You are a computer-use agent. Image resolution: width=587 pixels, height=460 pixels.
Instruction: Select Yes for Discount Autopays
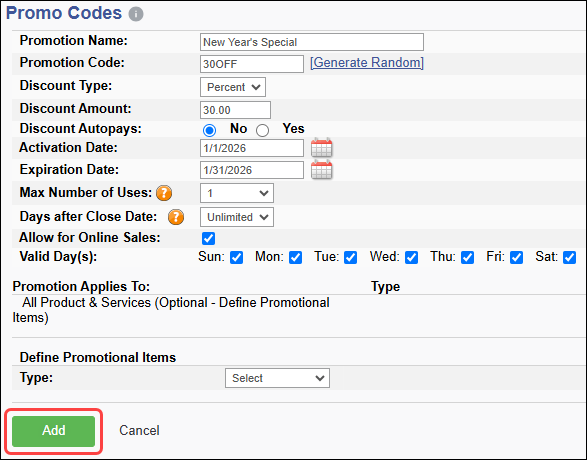click(262, 130)
